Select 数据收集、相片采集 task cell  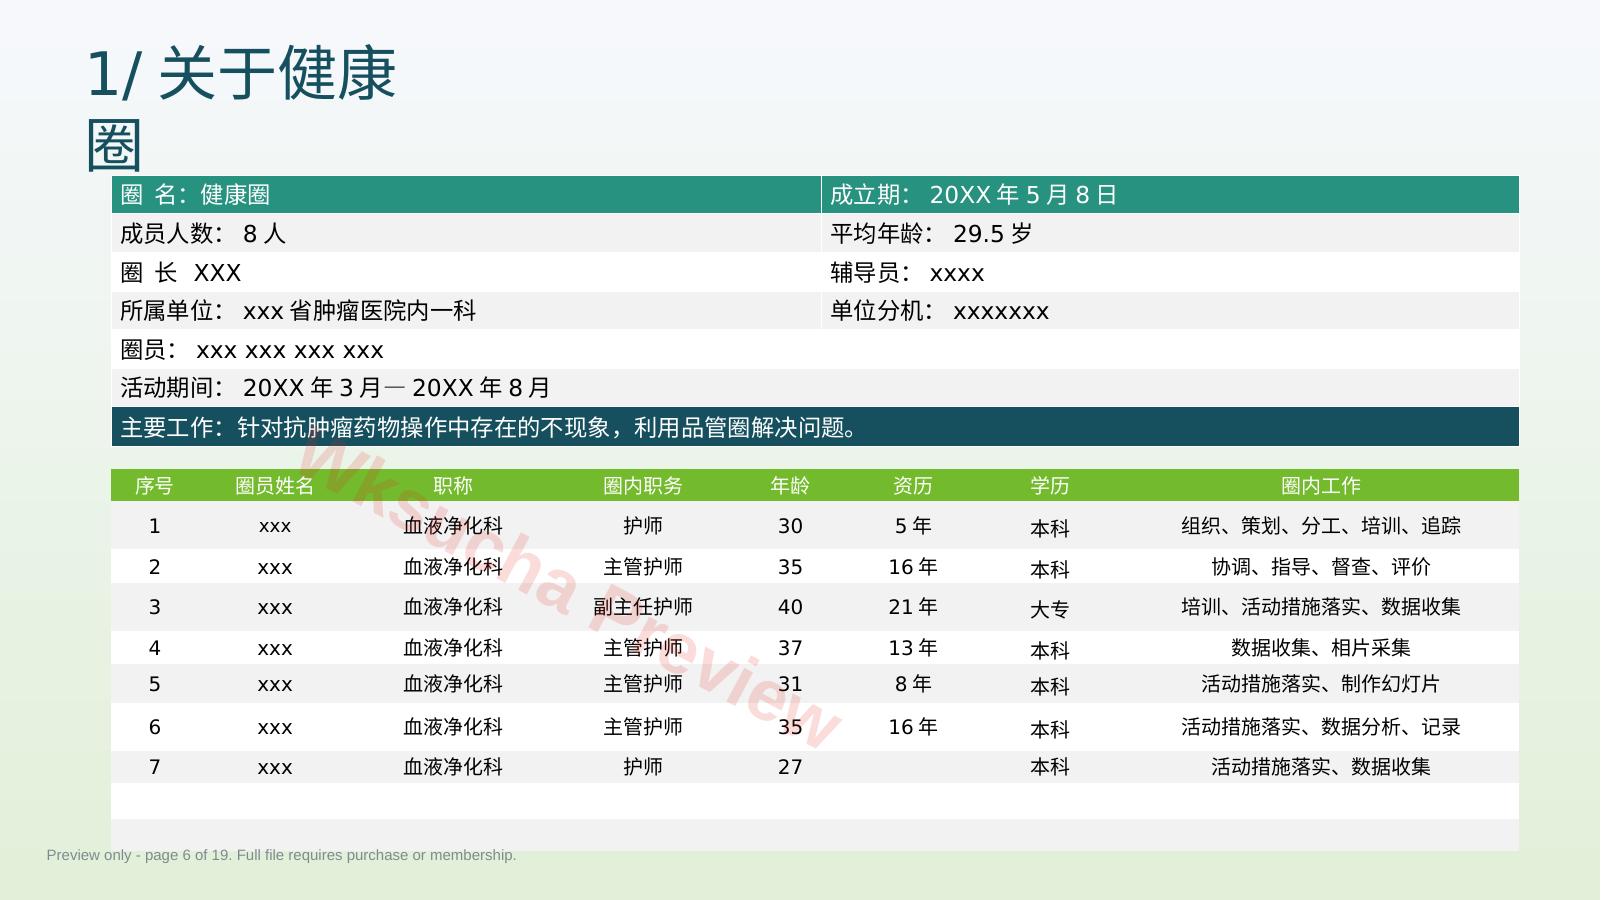(1321, 648)
